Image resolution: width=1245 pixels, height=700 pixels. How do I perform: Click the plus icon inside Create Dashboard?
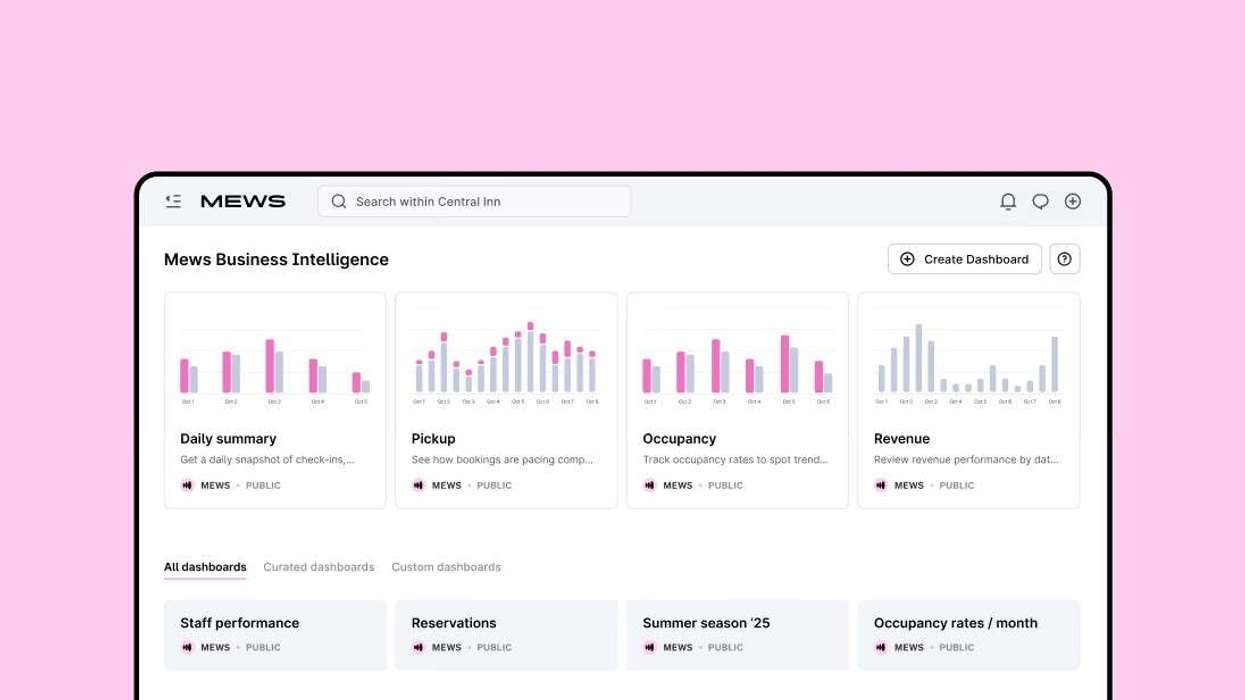906,259
